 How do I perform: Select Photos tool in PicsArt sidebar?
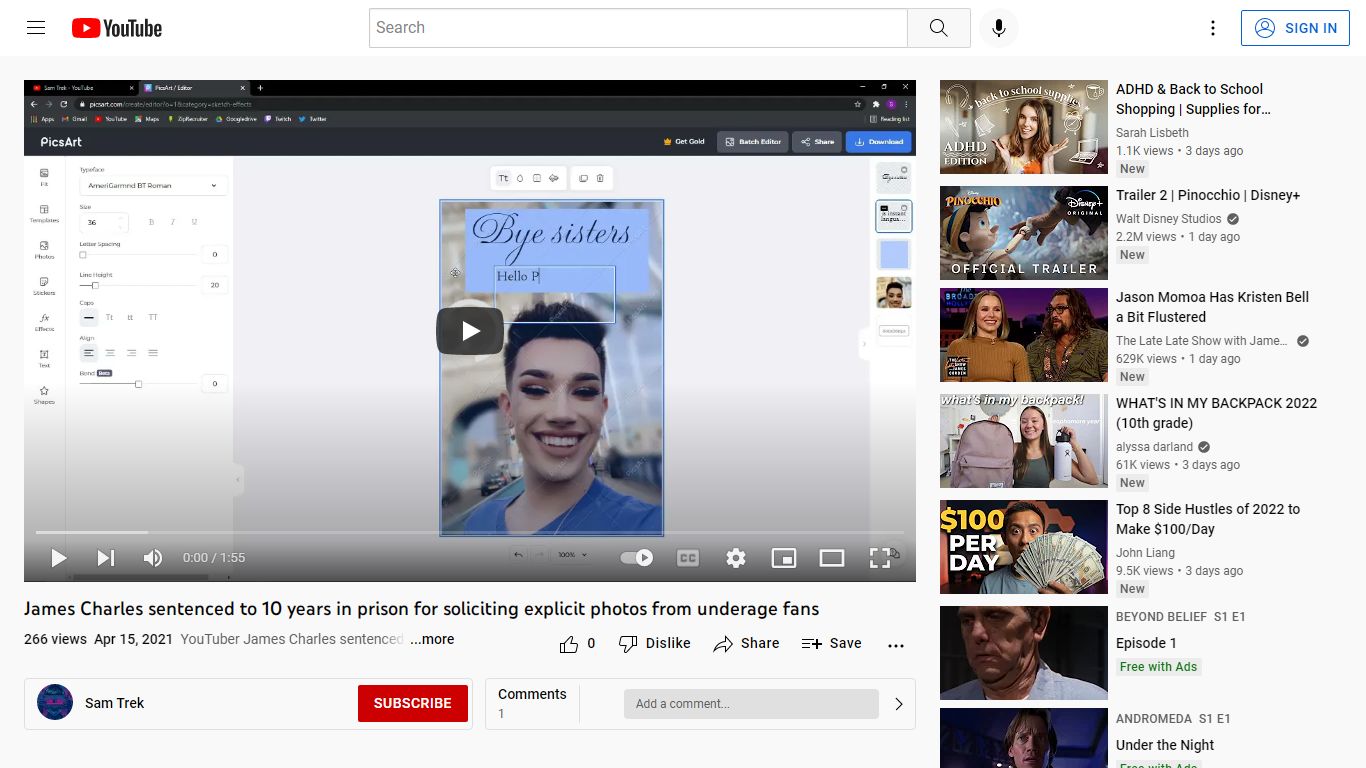44,250
